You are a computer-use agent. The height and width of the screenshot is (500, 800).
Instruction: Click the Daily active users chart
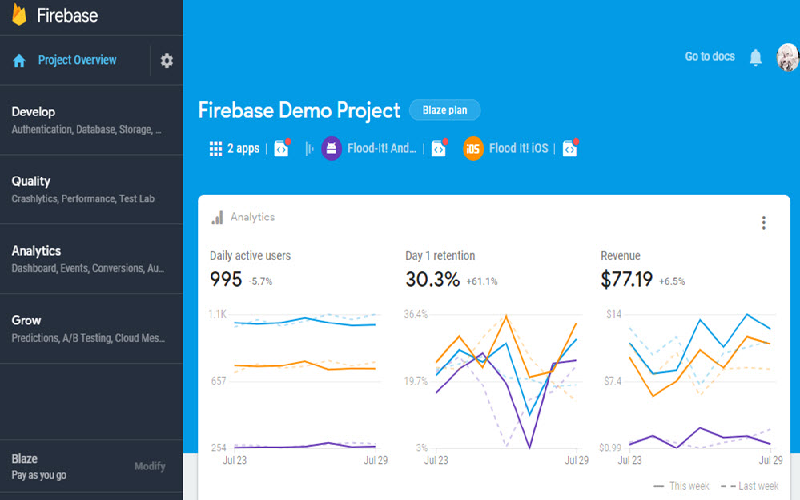pyautogui.click(x=293, y=380)
